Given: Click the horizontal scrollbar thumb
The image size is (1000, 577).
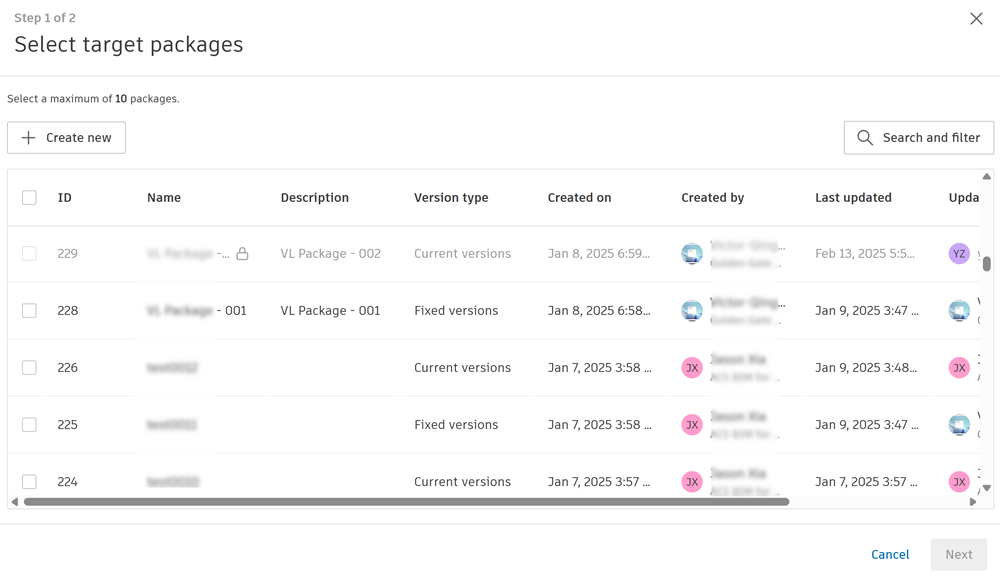Looking at the screenshot, I should click(406, 502).
